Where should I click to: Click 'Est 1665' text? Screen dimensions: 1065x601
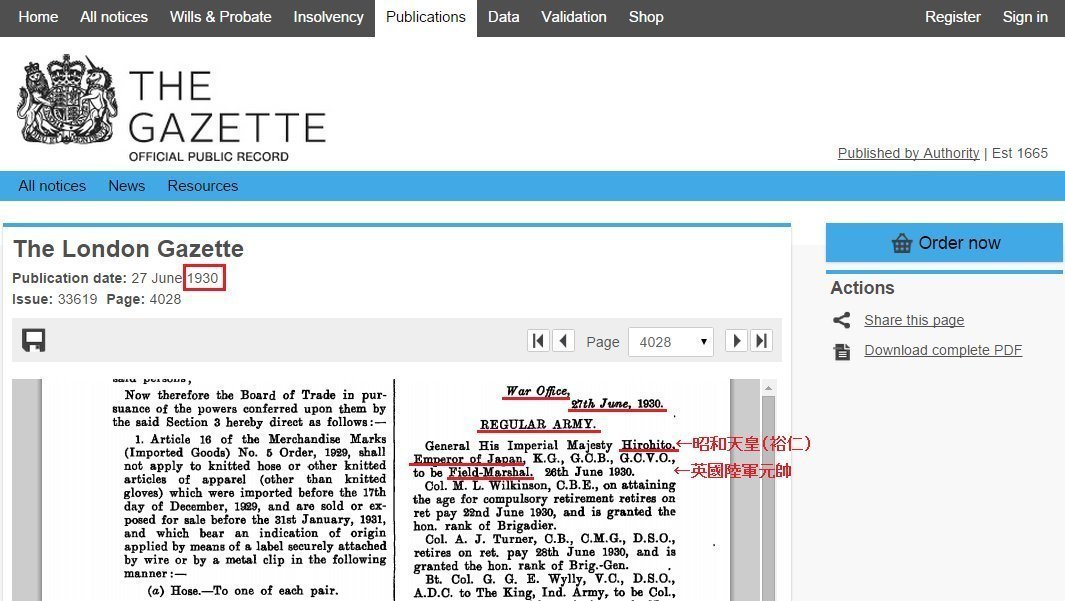coord(1019,153)
